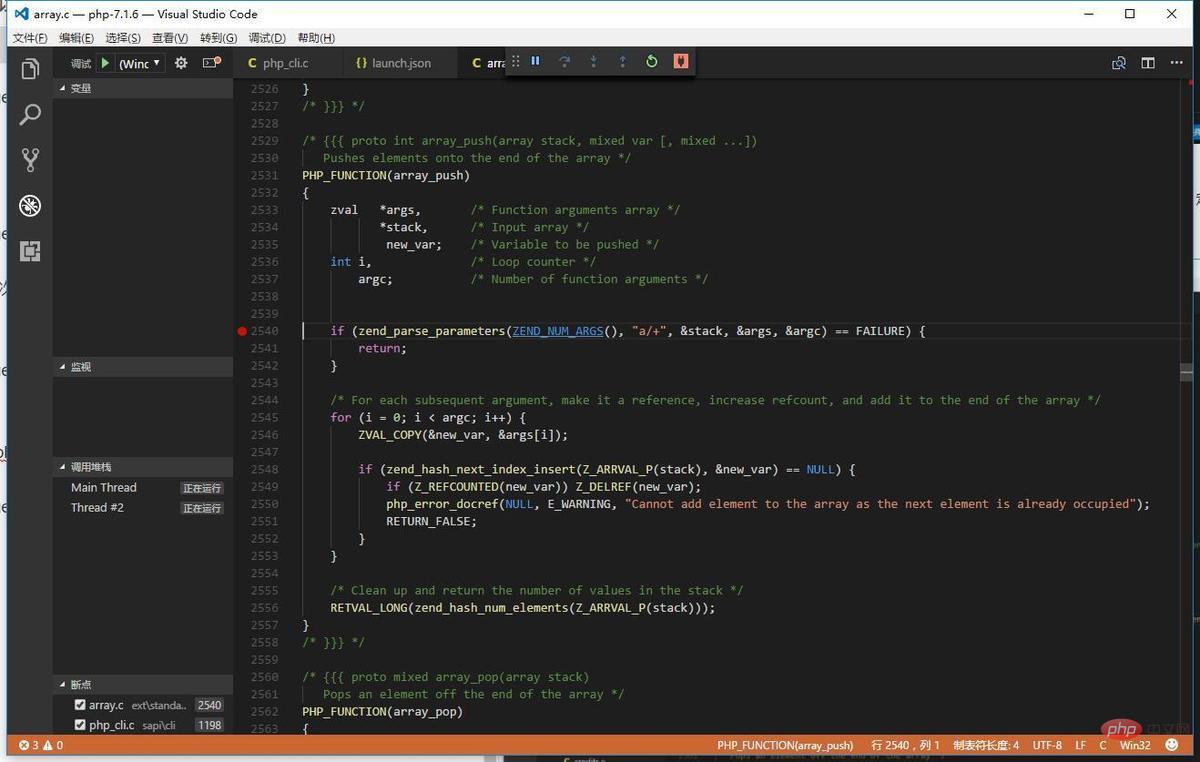Click Step Over in debug toolbar
Image resolution: width=1200 pixels, height=762 pixels.
pyautogui.click(x=564, y=61)
